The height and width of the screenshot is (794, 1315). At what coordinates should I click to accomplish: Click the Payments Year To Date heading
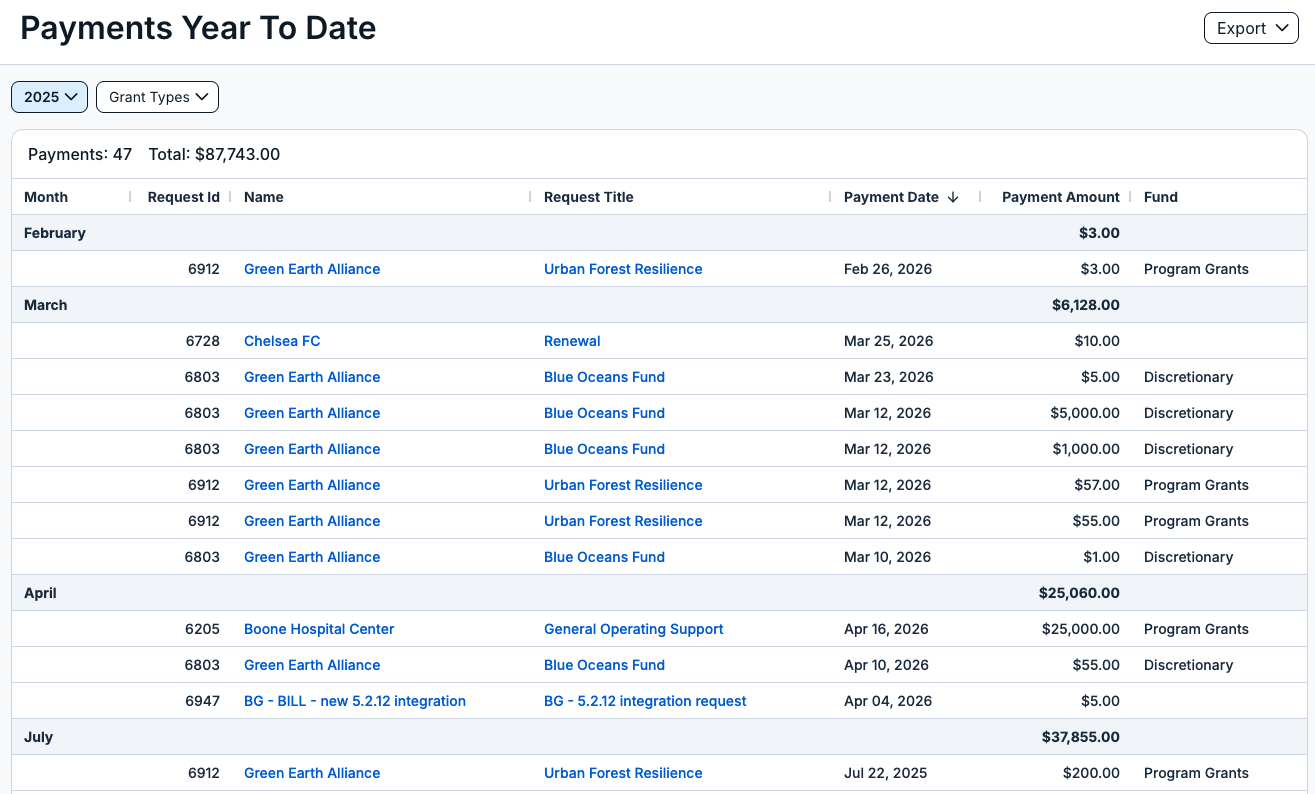(198, 28)
